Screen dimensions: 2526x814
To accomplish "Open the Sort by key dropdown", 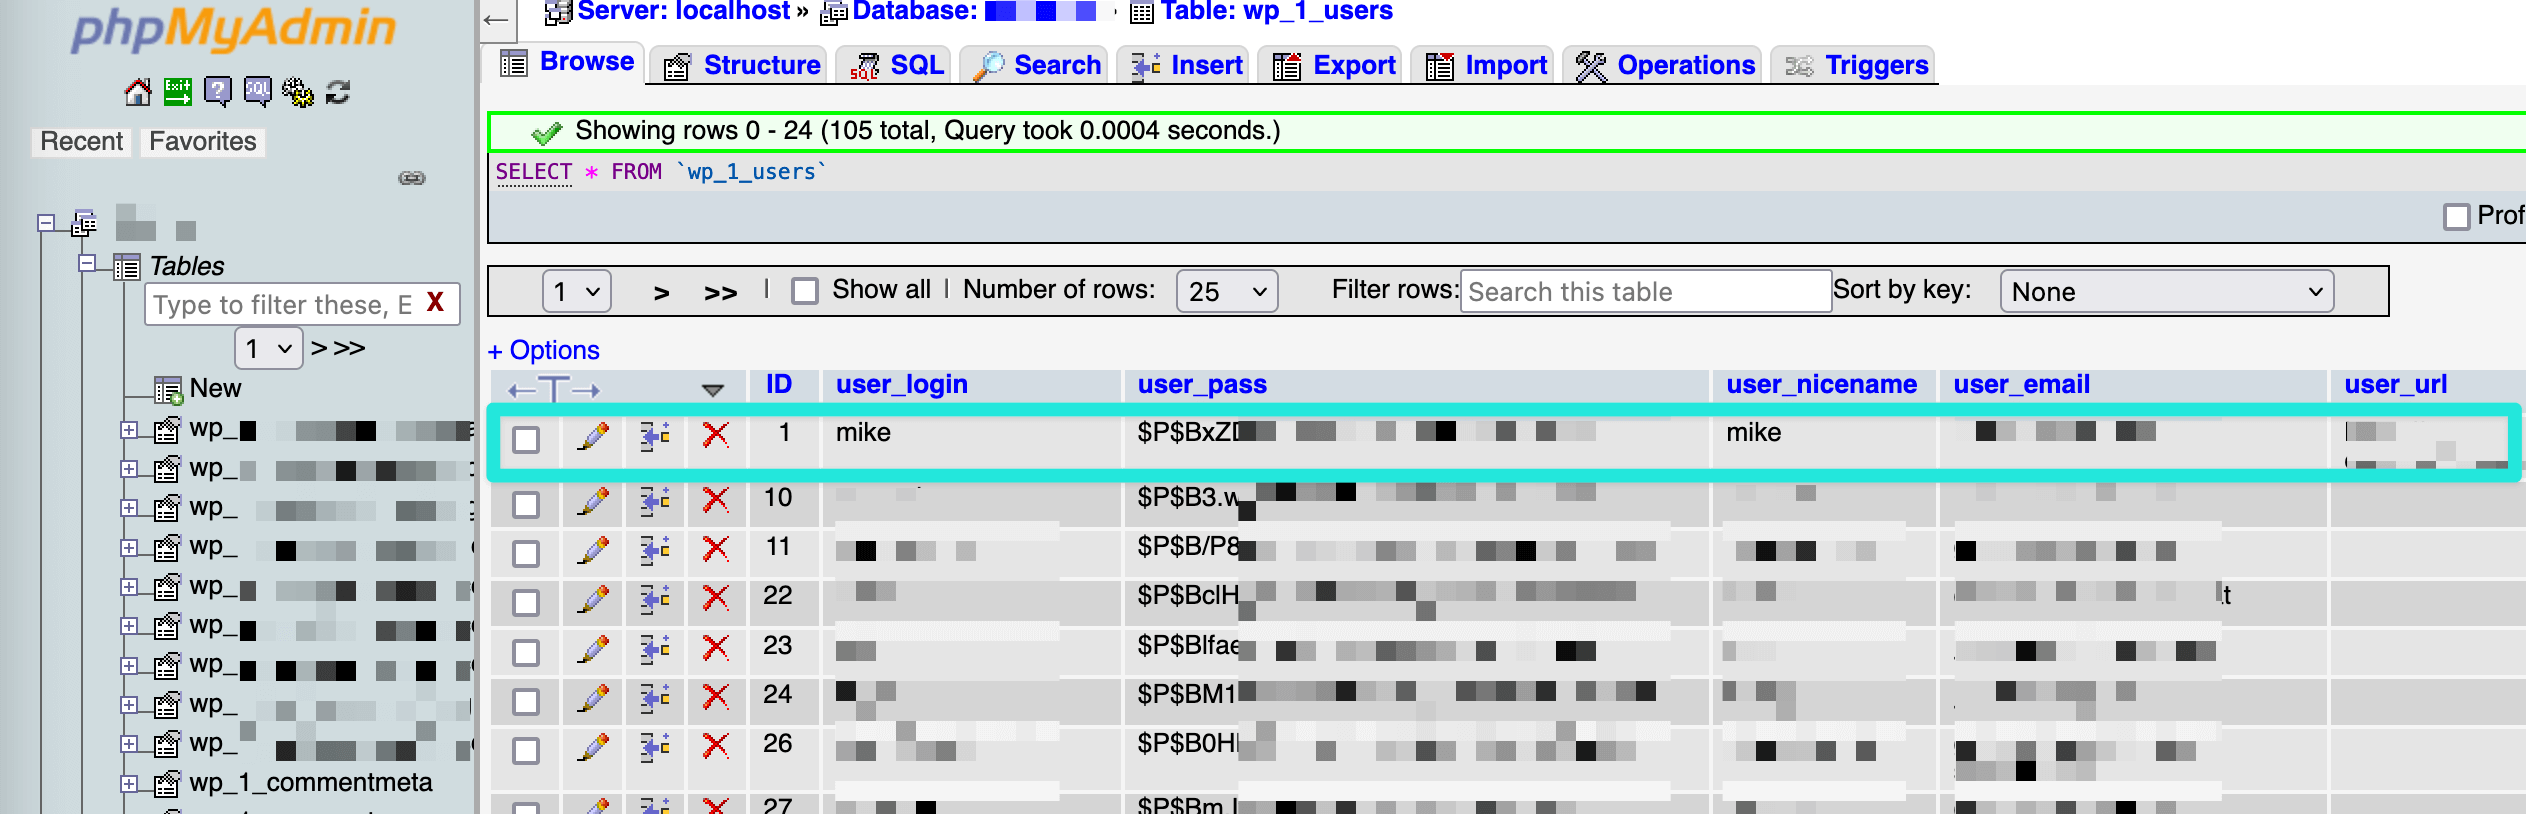I will click(2166, 291).
